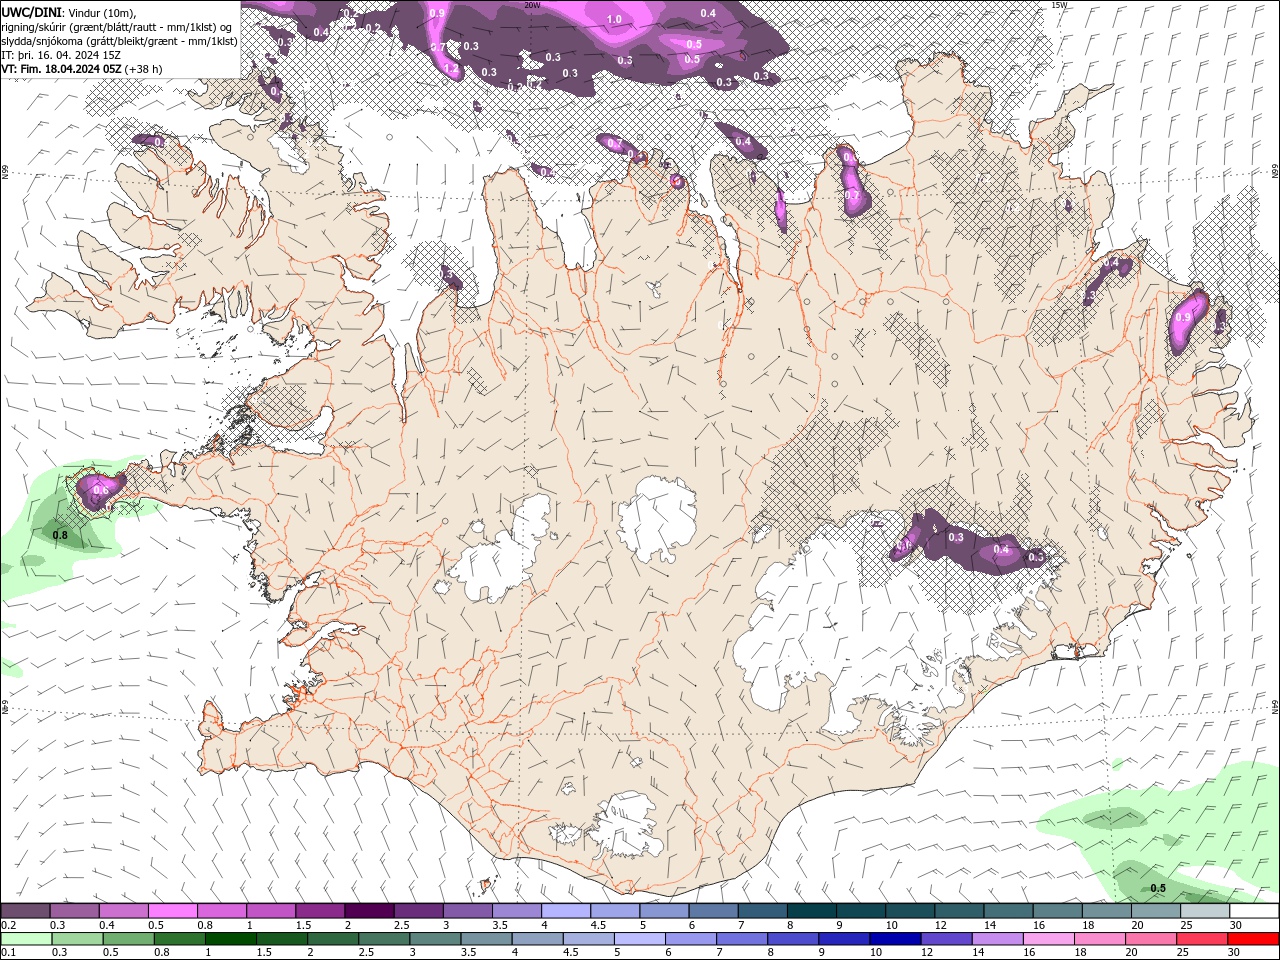Click the '3.5' label under the upper legend row

[x=500, y=925]
